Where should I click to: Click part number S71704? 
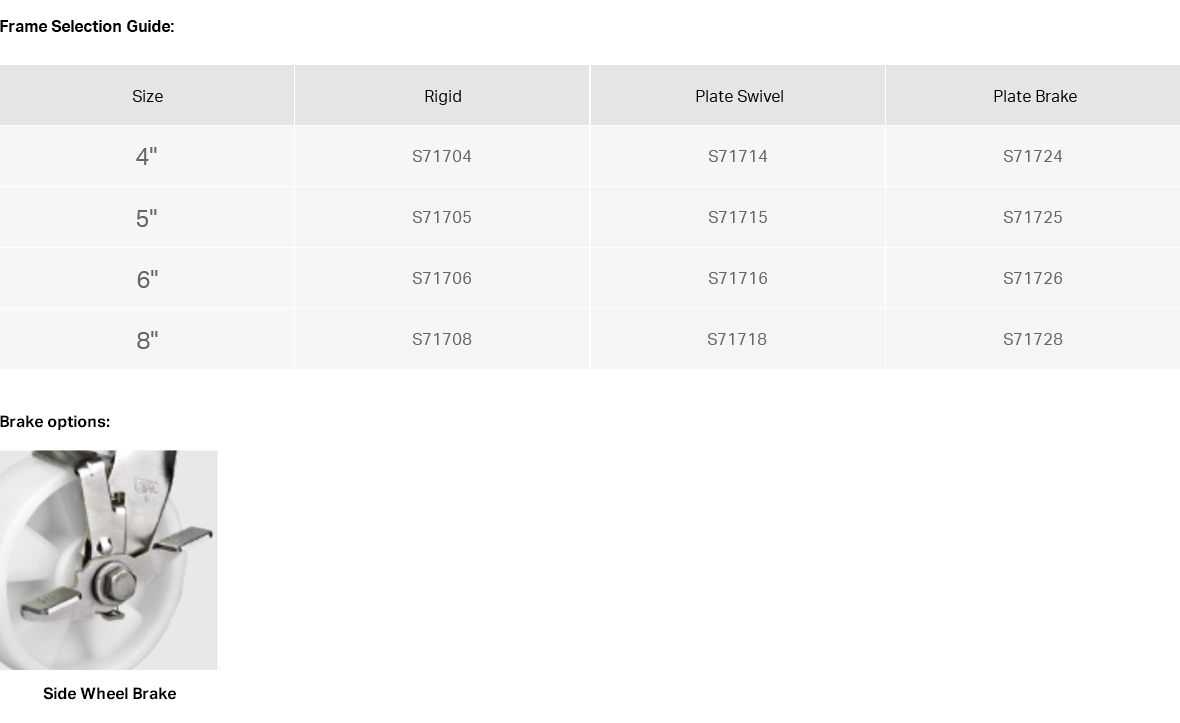coord(442,156)
